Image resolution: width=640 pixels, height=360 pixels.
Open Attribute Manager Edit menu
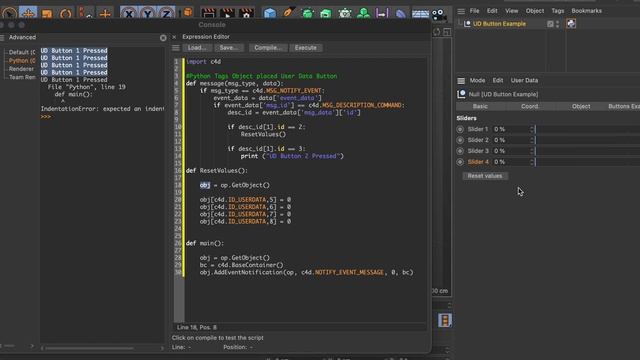pos(498,80)
